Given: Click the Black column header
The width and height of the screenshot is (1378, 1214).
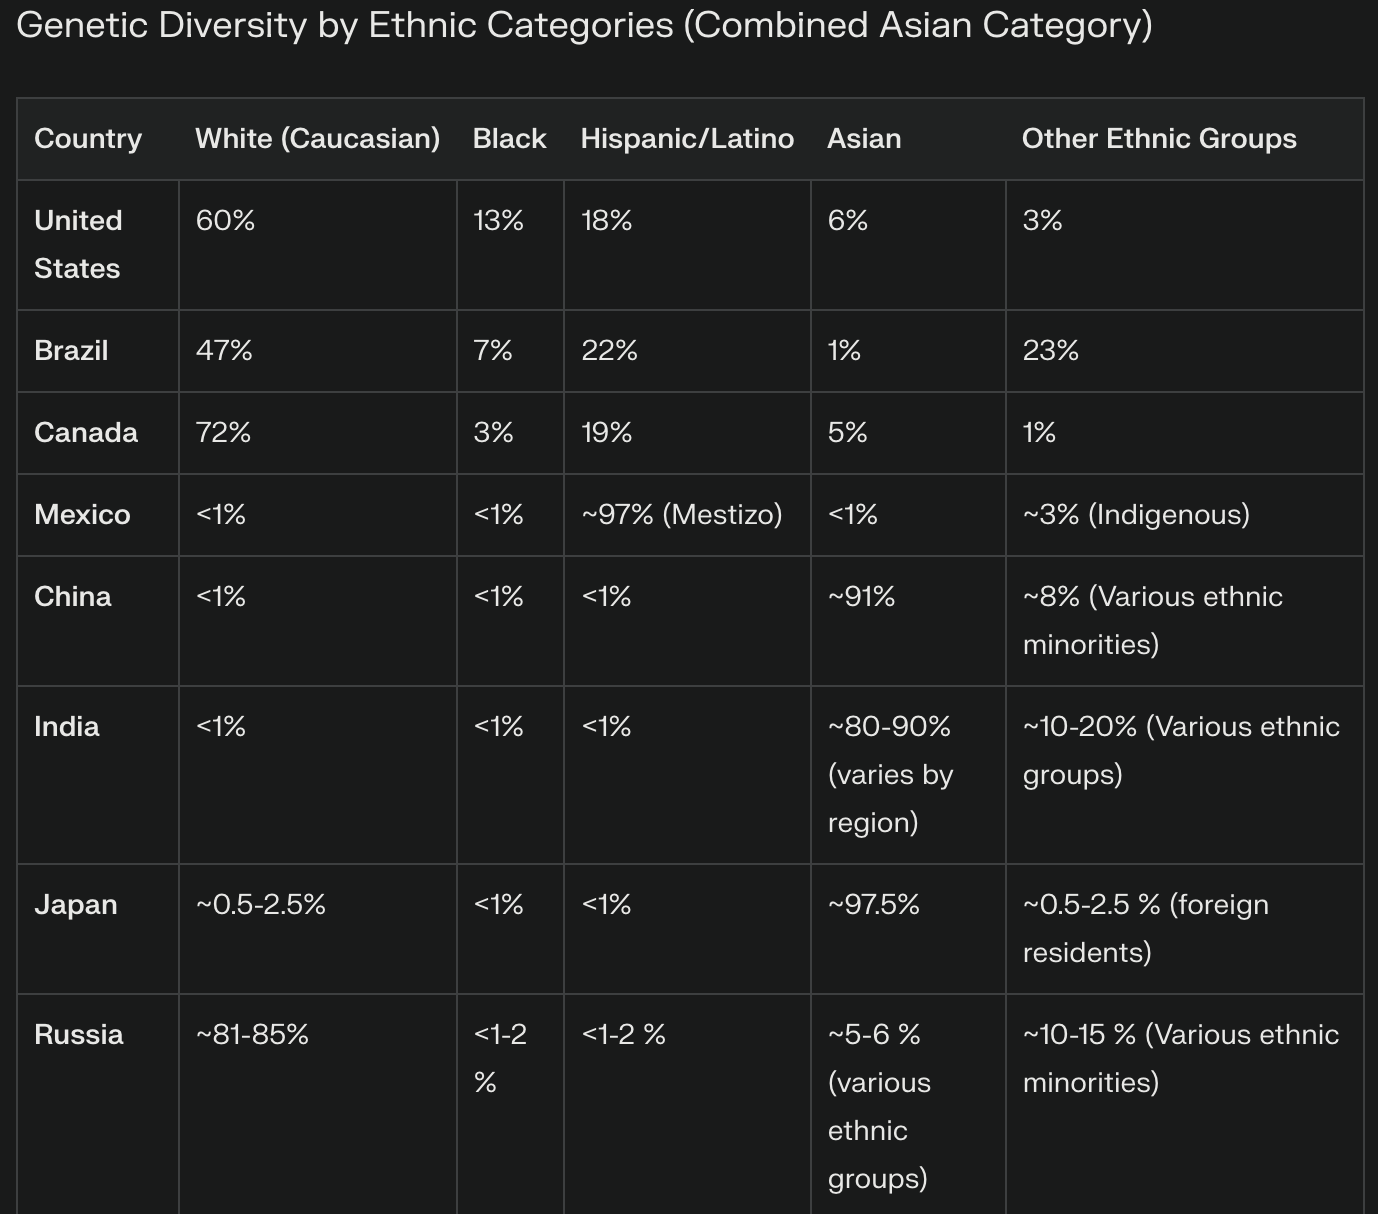Looking at the screenshot, I should (x=509, y=139).
